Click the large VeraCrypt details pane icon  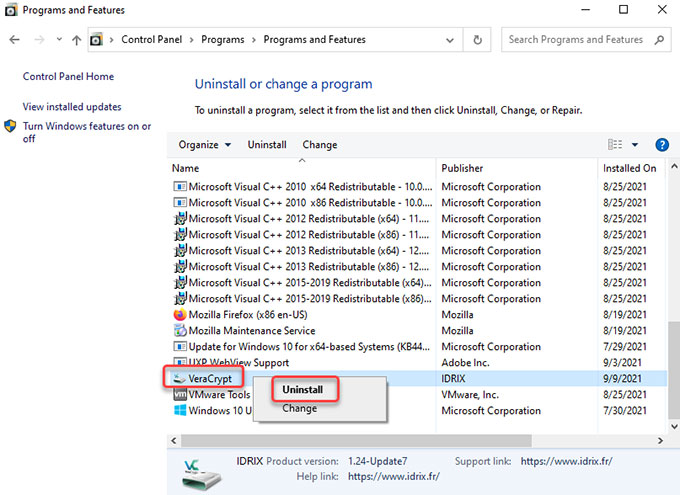(x=201, y=474)
